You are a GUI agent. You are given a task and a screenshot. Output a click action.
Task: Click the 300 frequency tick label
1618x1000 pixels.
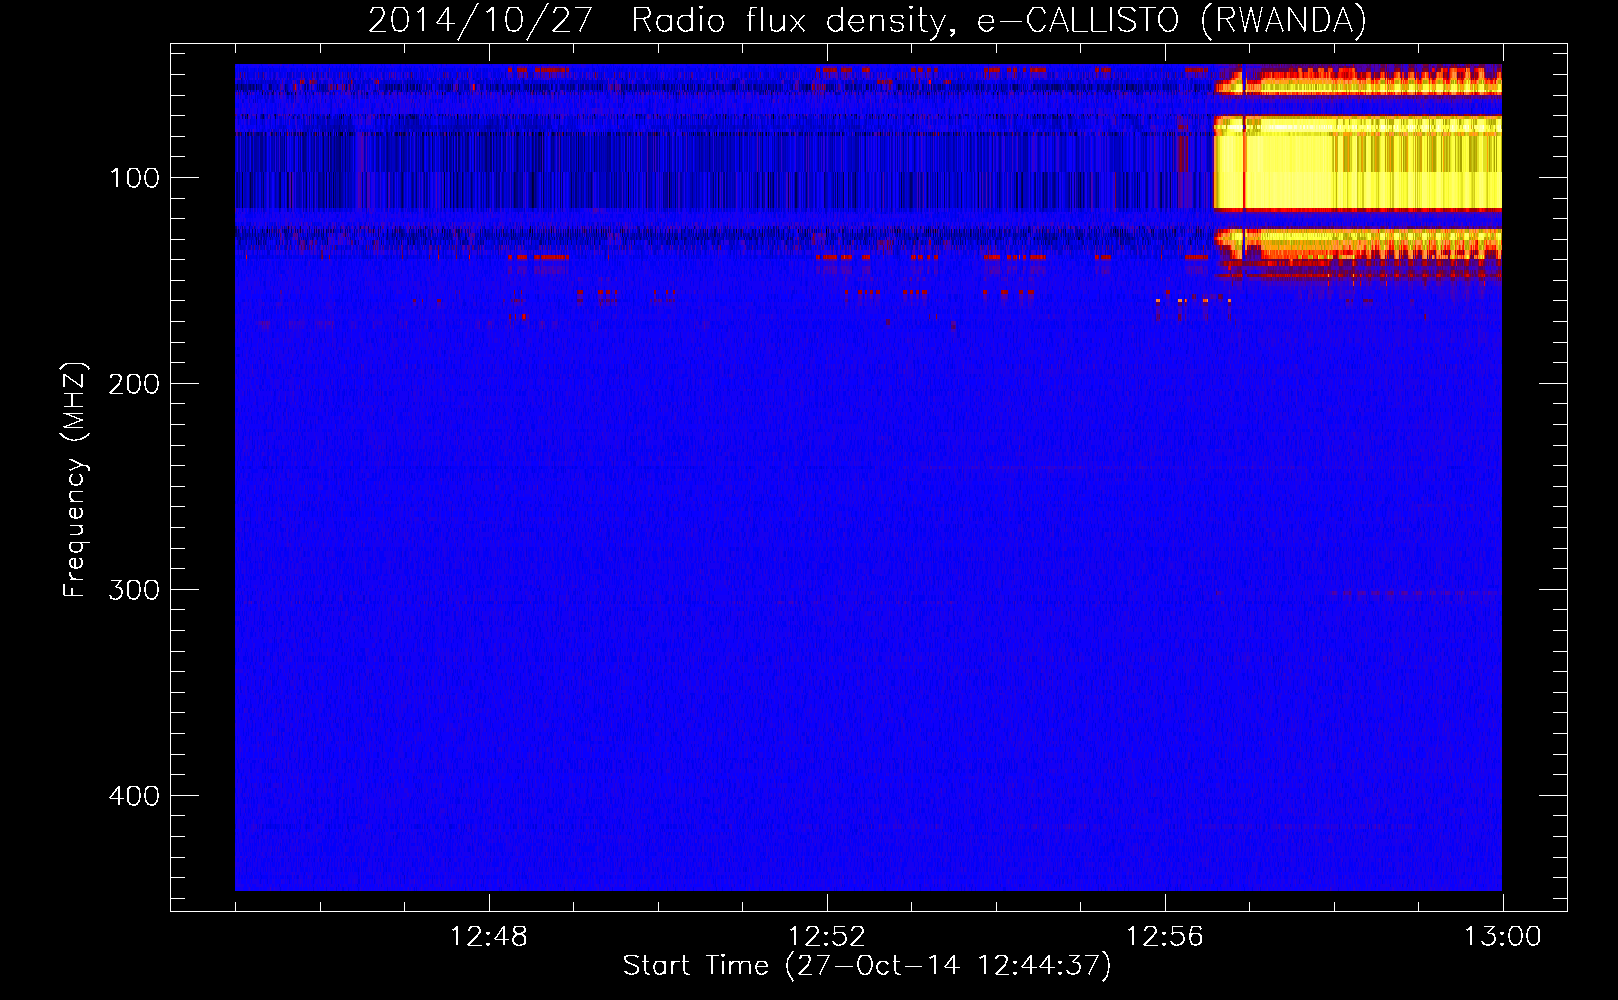[x=134, y=590]
